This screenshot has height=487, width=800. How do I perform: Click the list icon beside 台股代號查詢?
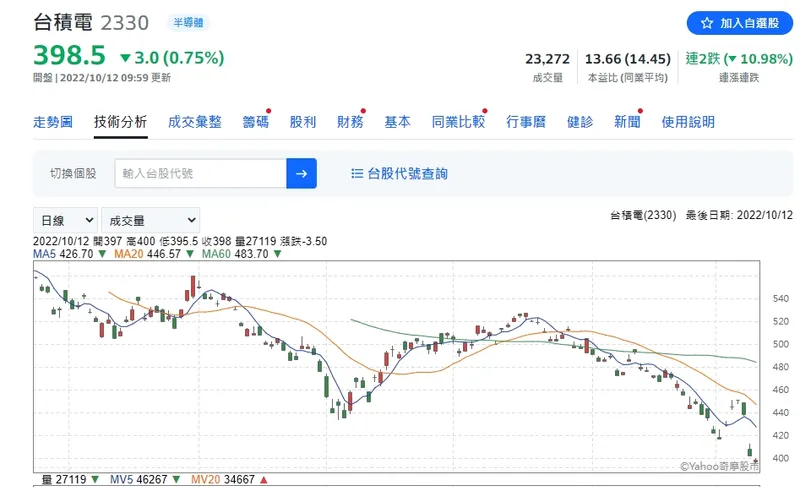(357, 173)
